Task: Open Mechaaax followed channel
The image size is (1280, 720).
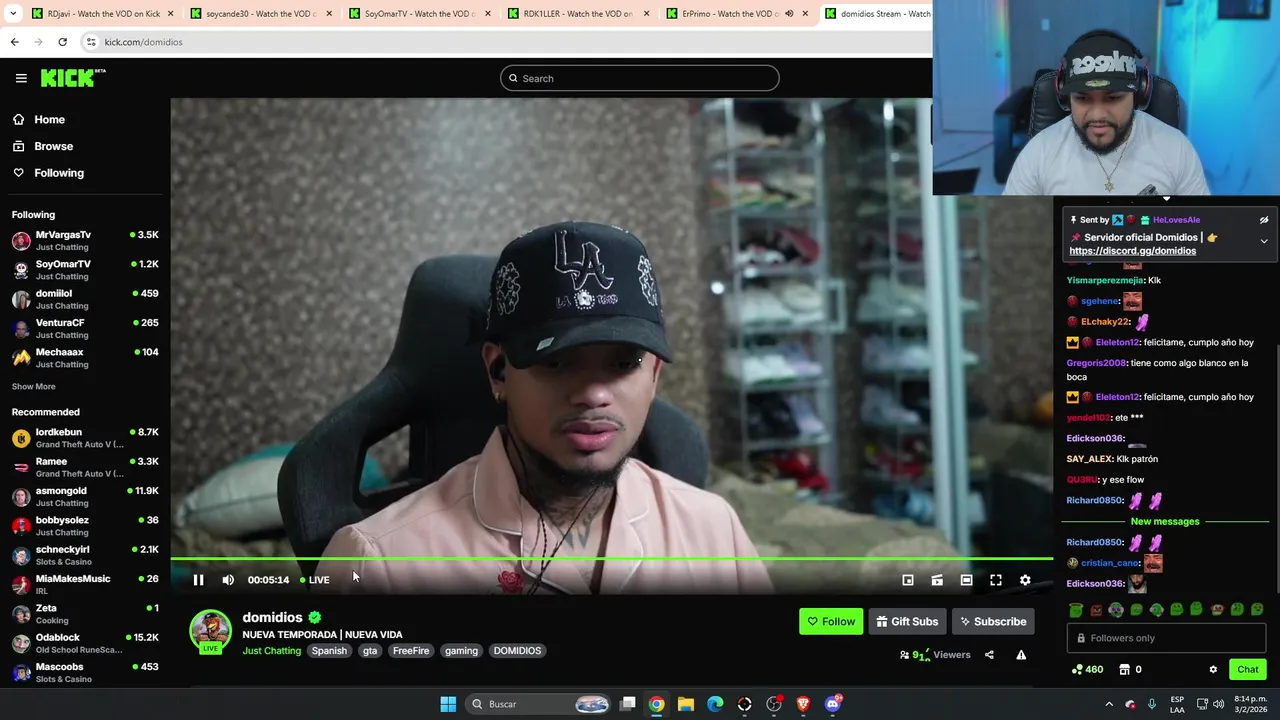Action: 85,358
